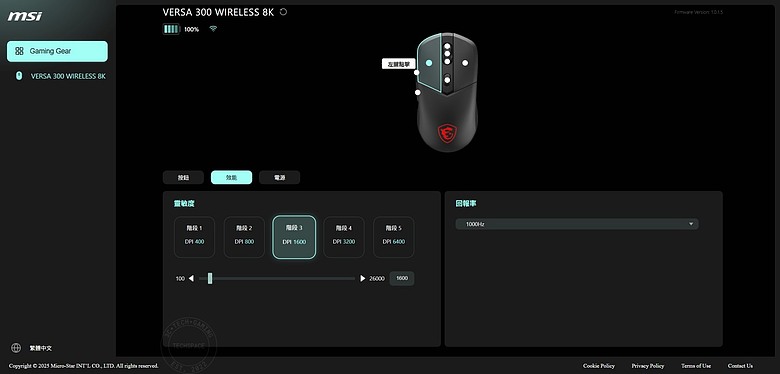Click the Micro-Star copyright notice
This screenshot has width=780, height=374.
tap(84, 366)
